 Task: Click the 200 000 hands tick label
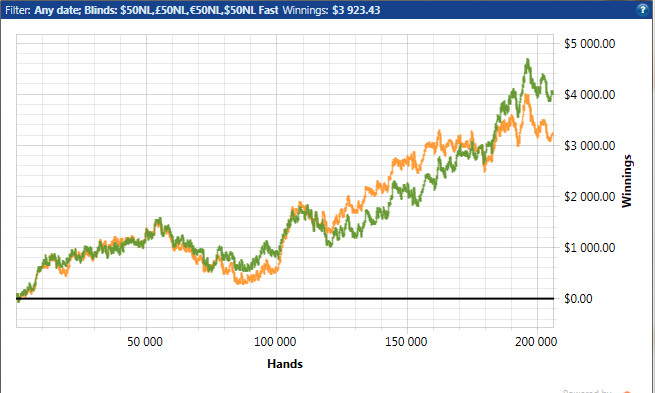pyautogui.click(x=536, y=342)
